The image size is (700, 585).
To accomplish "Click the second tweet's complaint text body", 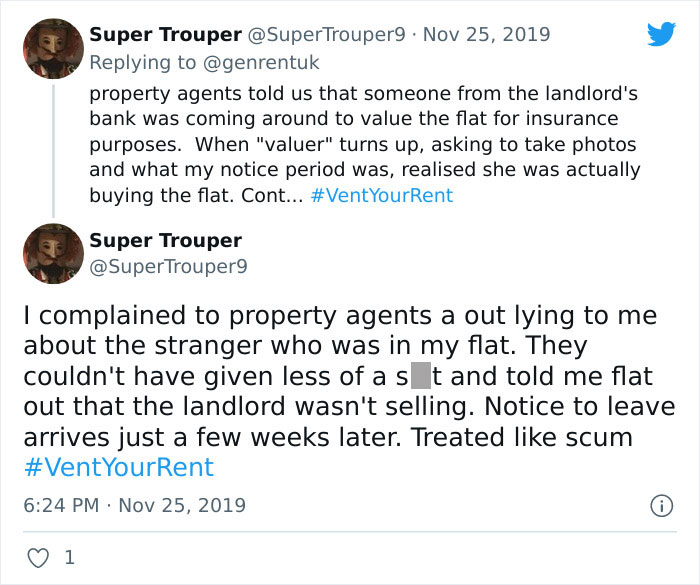I will [x=340, y=376].
